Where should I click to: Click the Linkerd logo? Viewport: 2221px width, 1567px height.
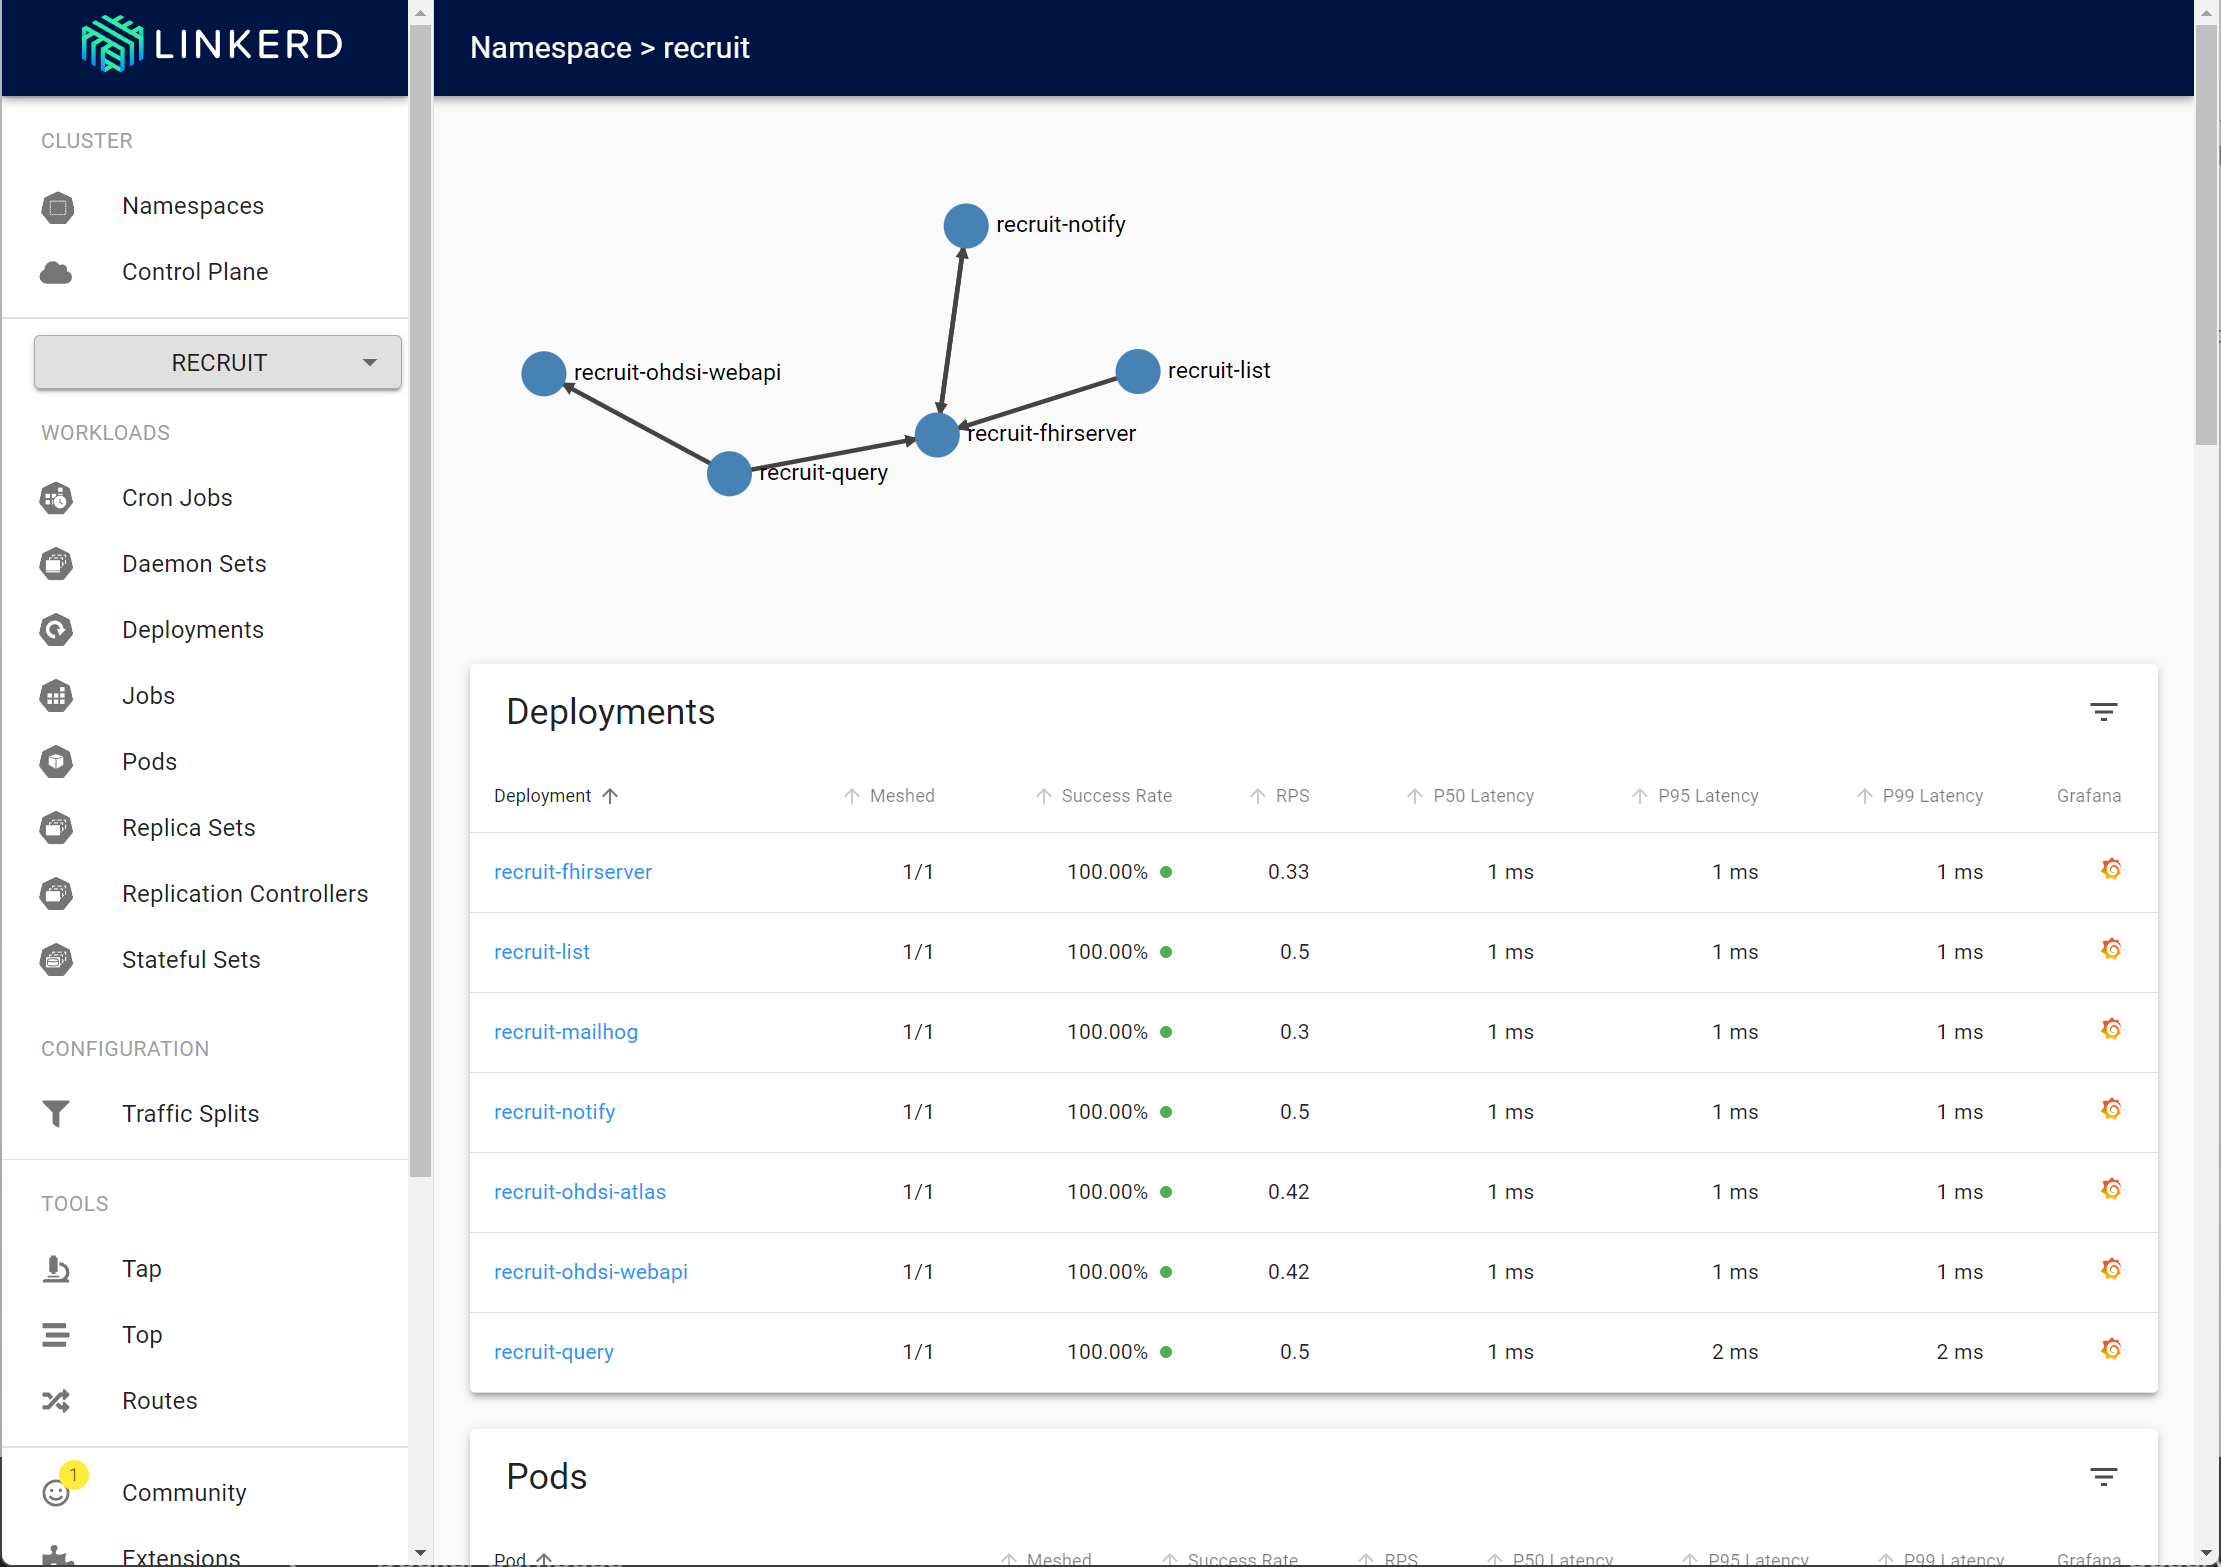[x=211, y=44]
